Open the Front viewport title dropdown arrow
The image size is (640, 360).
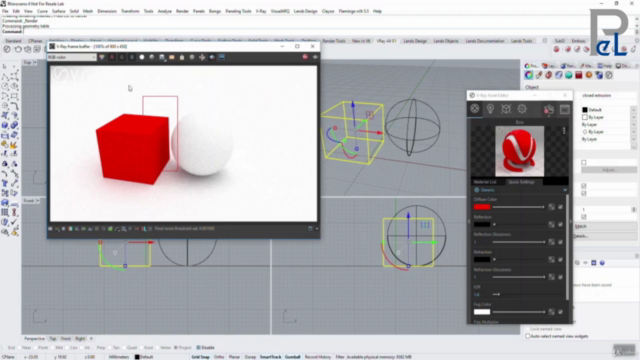pyautogui.click(x=38, y=201)
